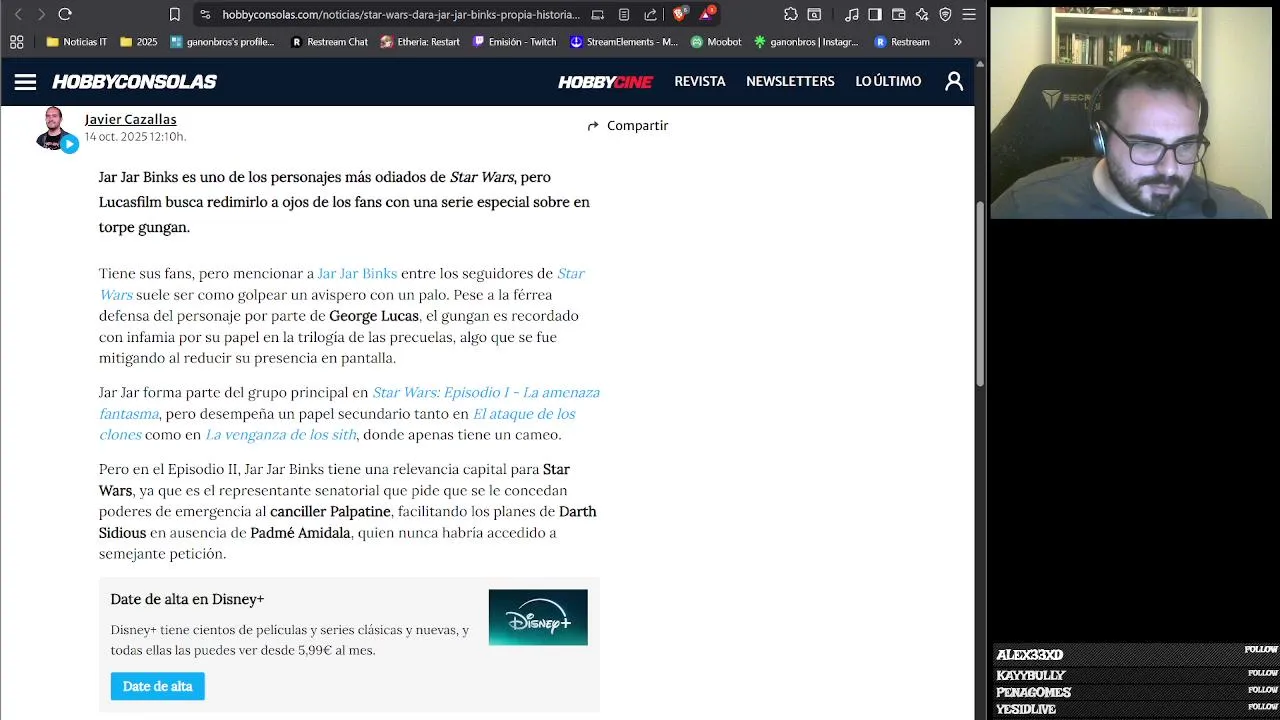Open the Emisión - Twitch bookmark
1280x720 pixels.
(x=514, y=42)
